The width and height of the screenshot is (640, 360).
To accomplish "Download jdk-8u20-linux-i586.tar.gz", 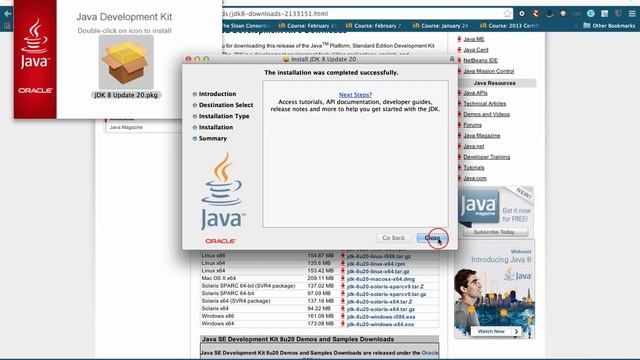I will pyautogui.click(x=379, y=256).
